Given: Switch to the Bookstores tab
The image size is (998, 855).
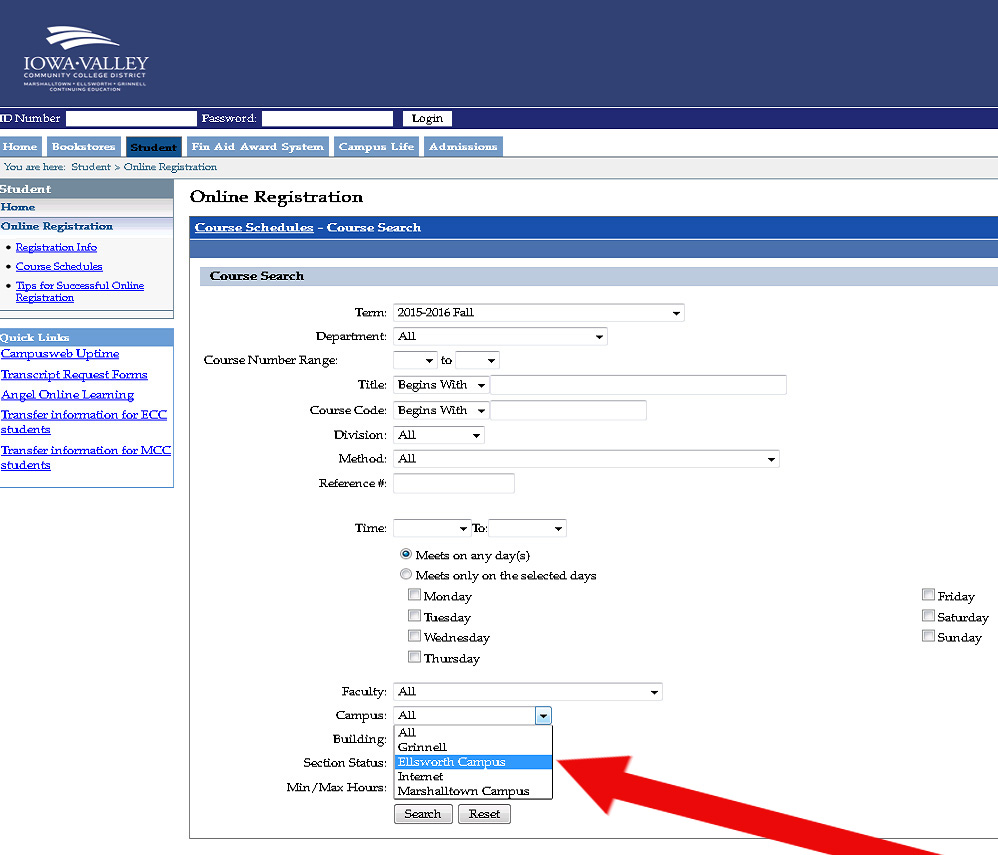Looking at the screenshot, I should [84, 147].
